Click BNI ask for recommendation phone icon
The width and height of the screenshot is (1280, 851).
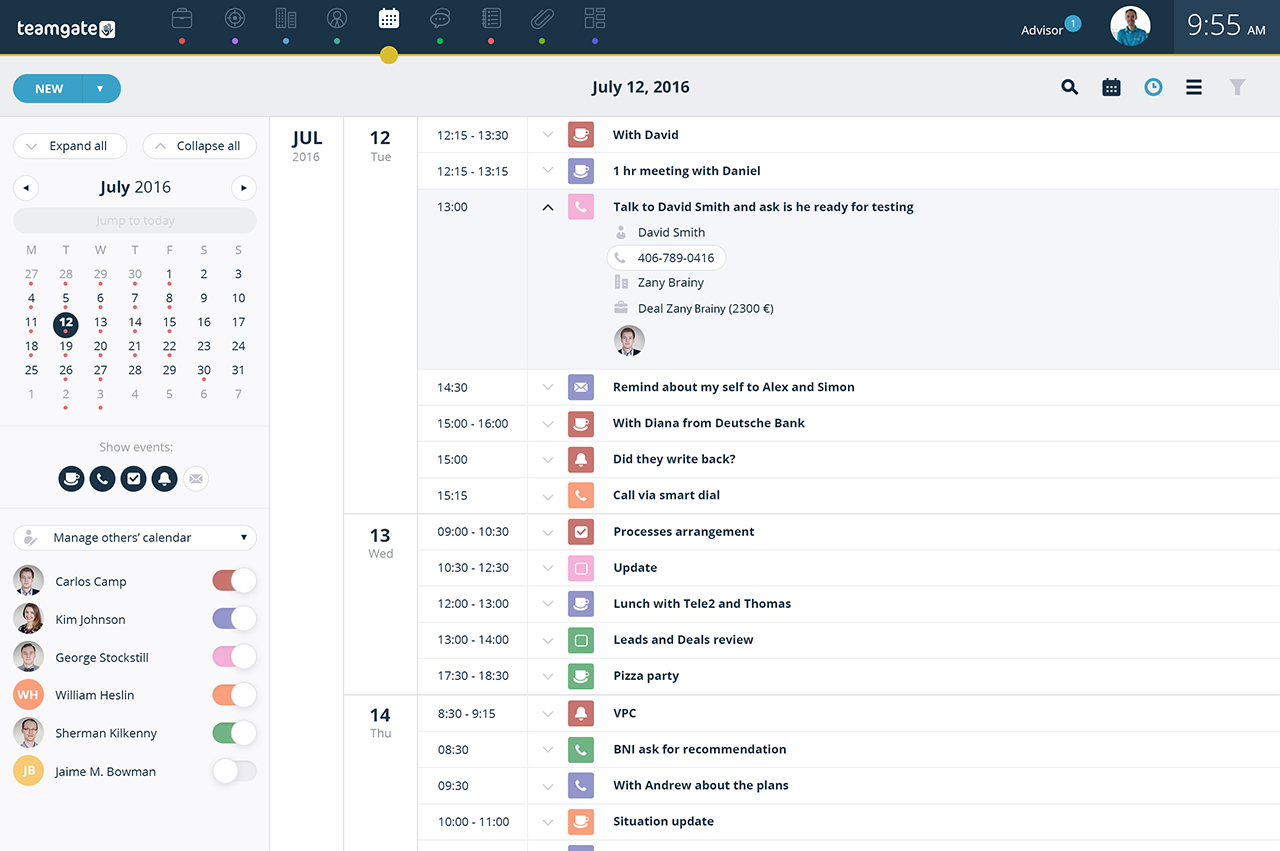pos(581,749)
